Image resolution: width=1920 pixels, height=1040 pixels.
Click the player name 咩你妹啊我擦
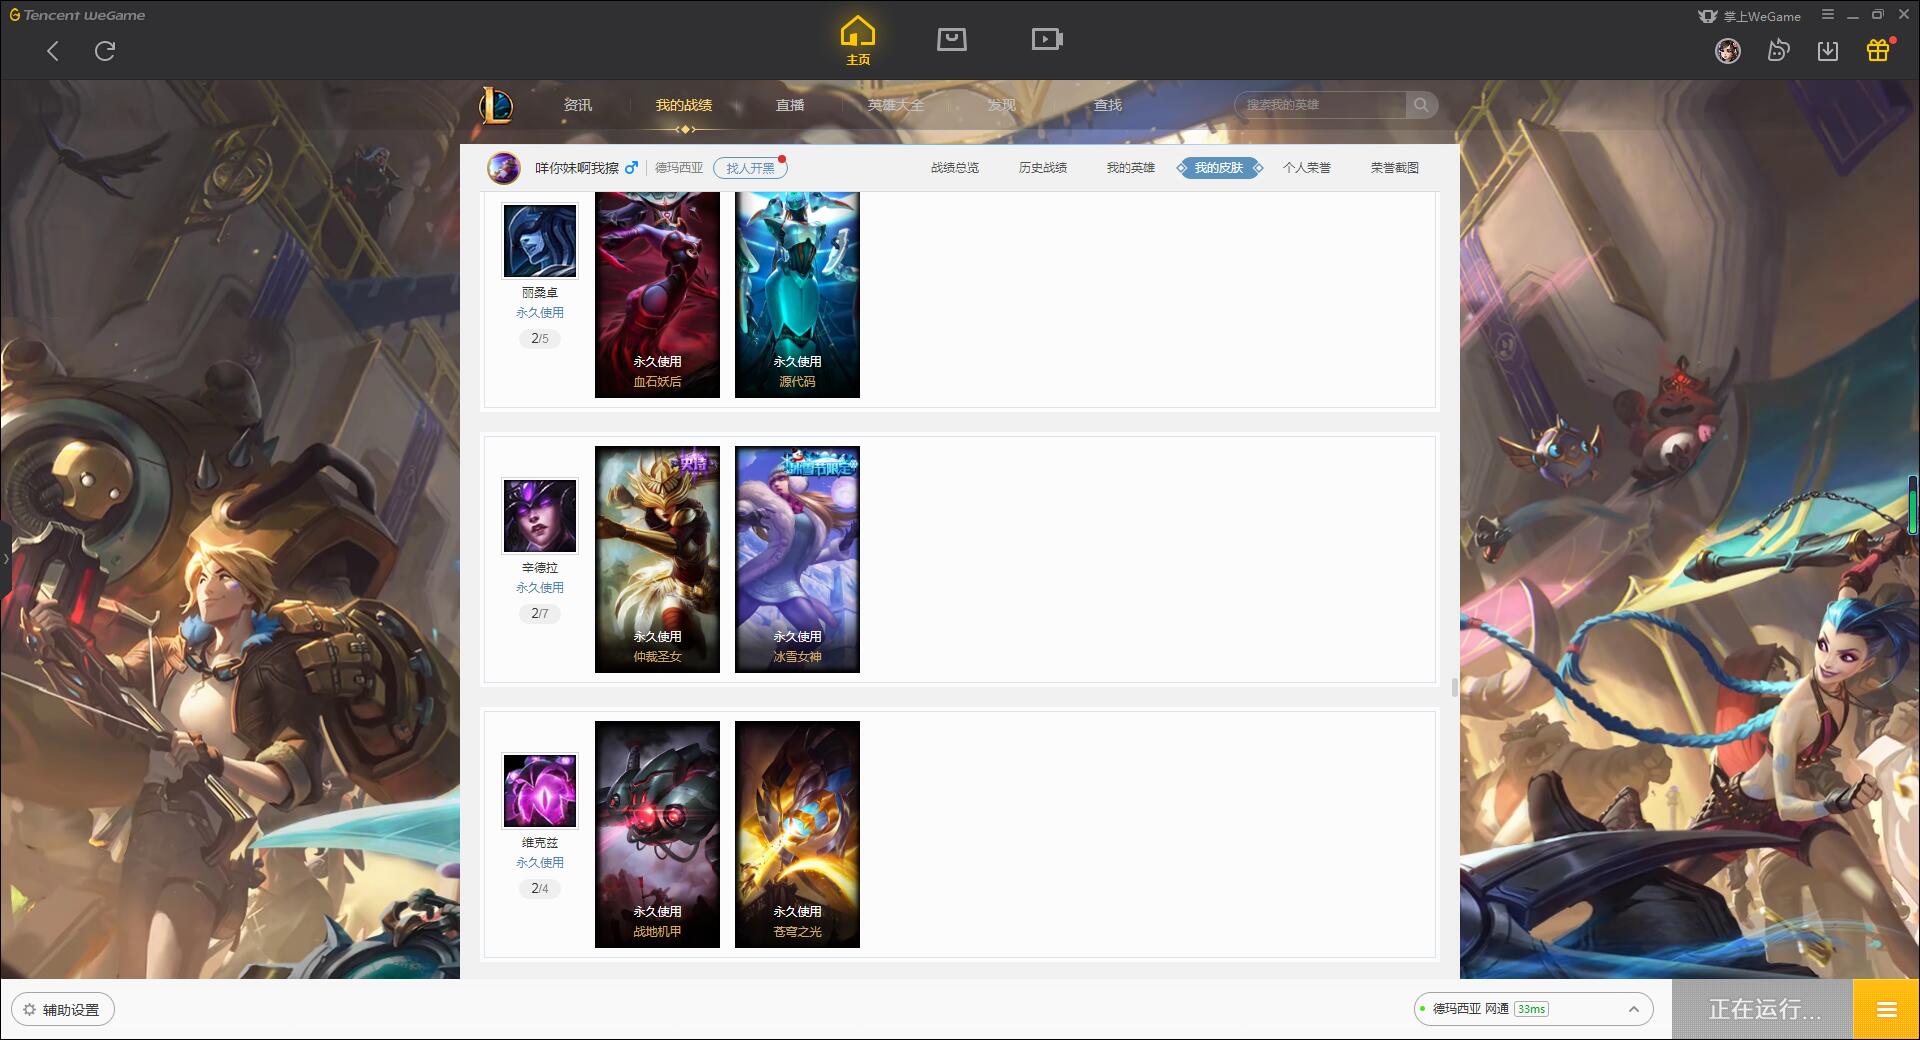(x=577, y=168)
